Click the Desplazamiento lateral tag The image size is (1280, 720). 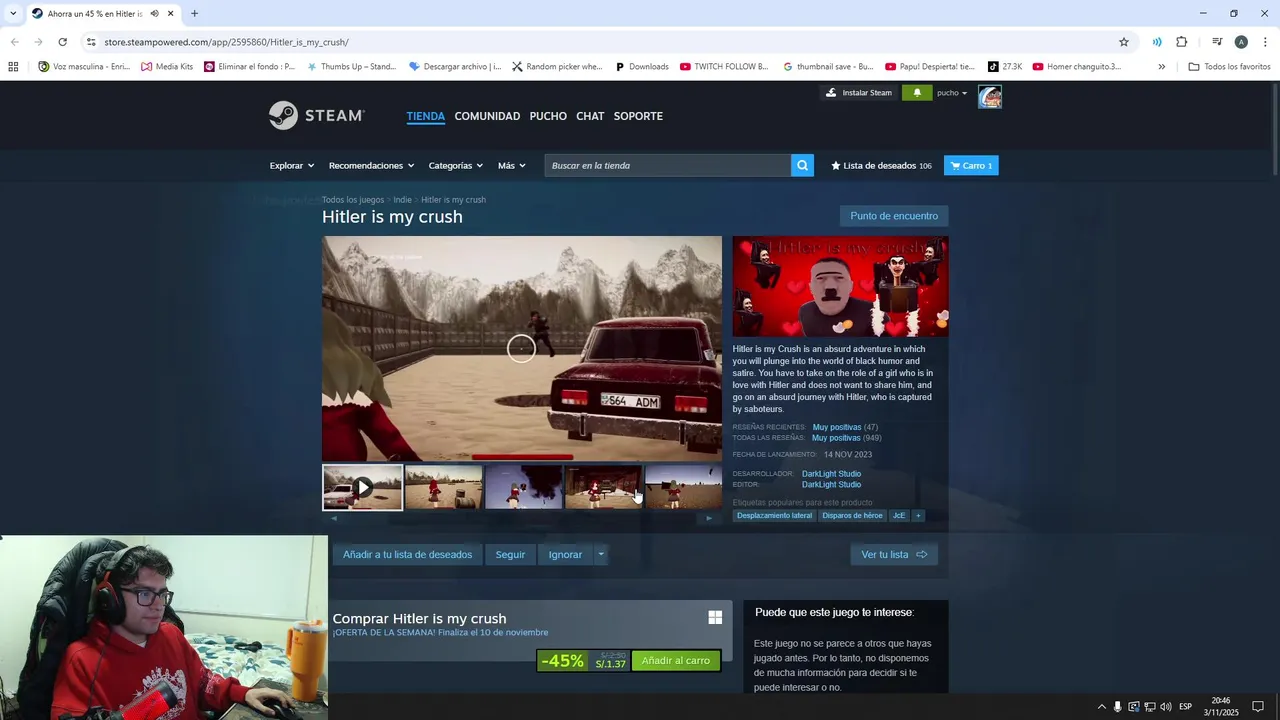(774, 516)
